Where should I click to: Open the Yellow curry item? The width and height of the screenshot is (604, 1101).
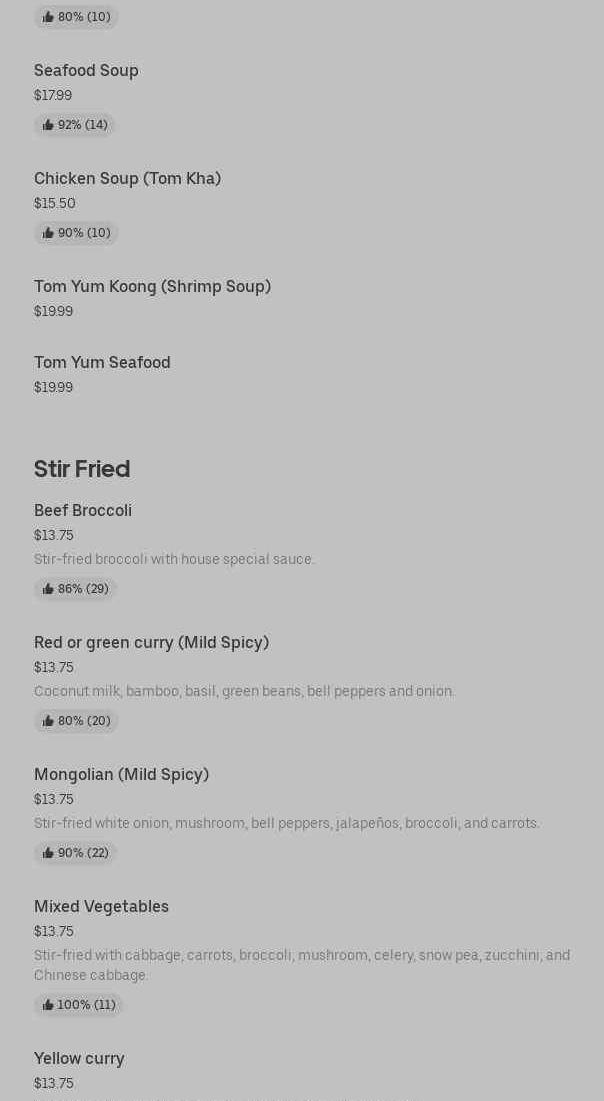click(79, 1058)
